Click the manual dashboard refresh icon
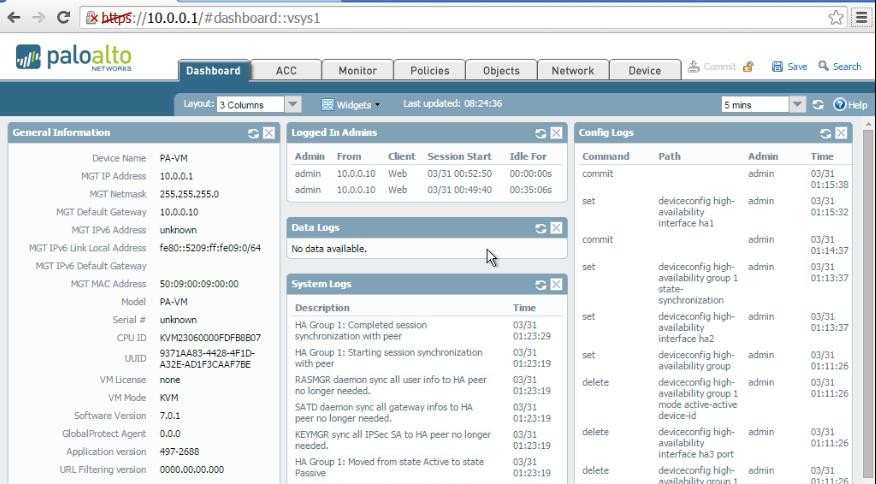 pos(818,104)
